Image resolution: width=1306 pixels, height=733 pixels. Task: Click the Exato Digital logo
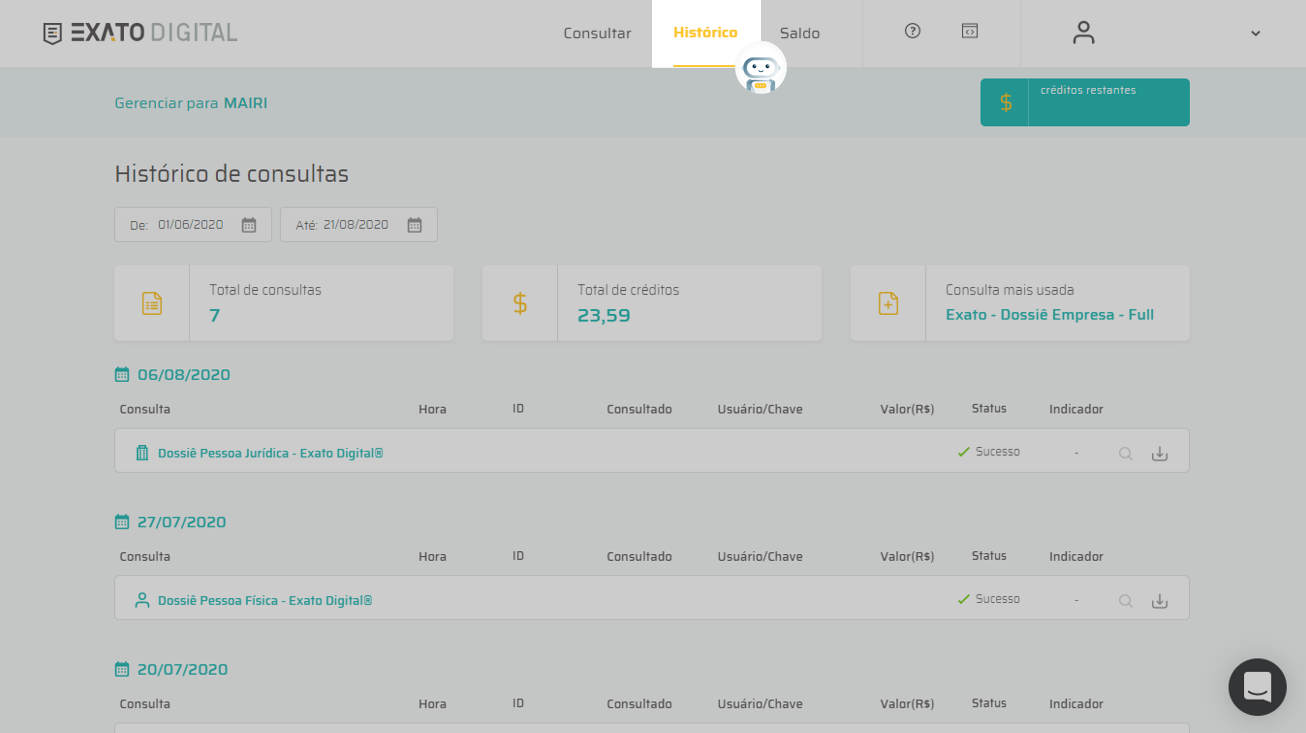140,33
